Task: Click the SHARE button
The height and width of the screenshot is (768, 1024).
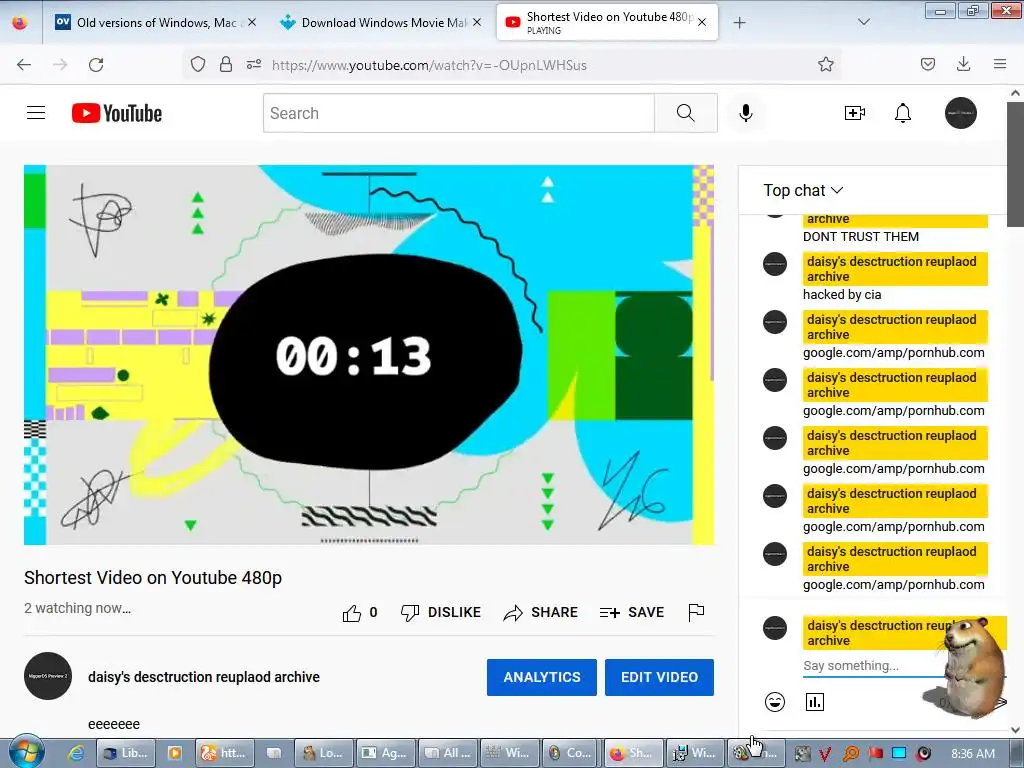Action: point(541,613)
